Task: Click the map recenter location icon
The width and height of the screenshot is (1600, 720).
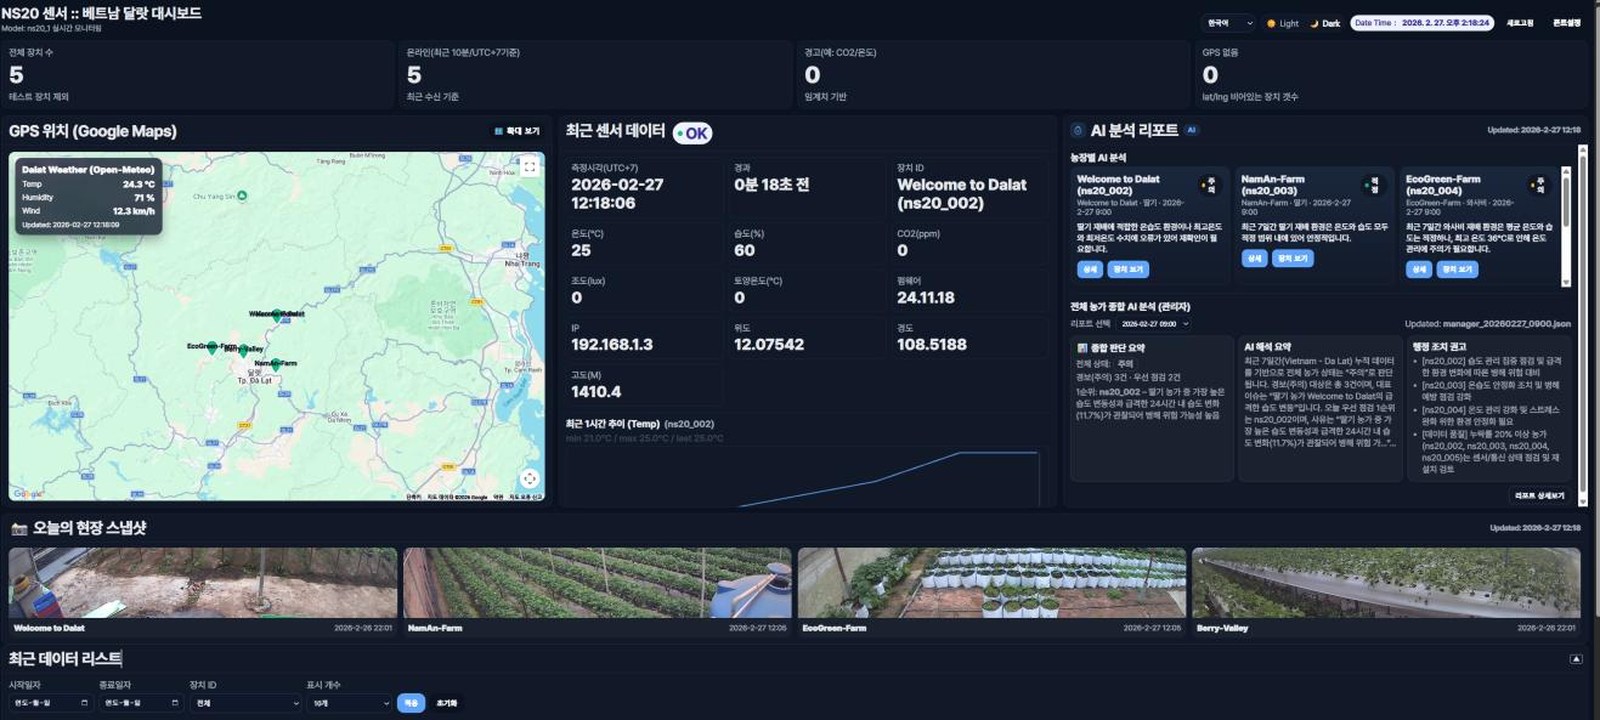Action: tap(530, 479)
